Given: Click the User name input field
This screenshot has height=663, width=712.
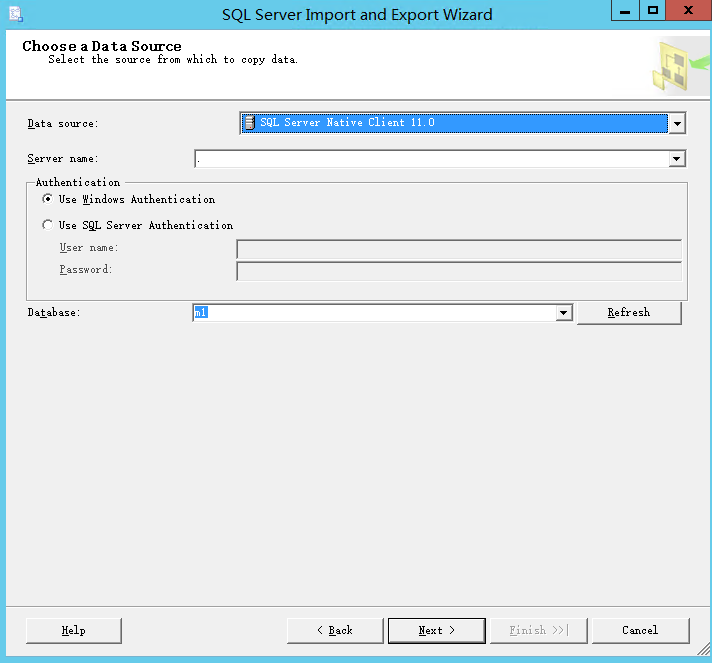Looking at the screenshot, I should (459, 249).
